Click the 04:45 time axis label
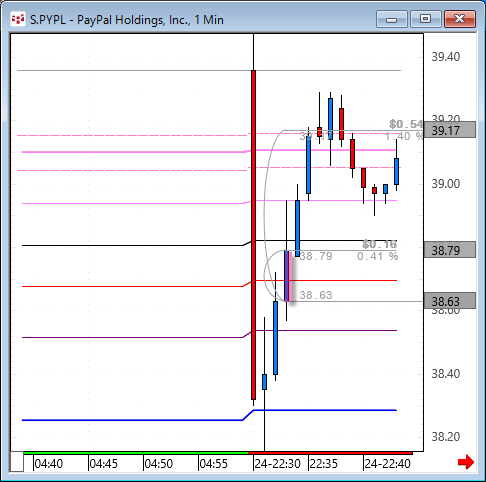 (x=104, y=464)
